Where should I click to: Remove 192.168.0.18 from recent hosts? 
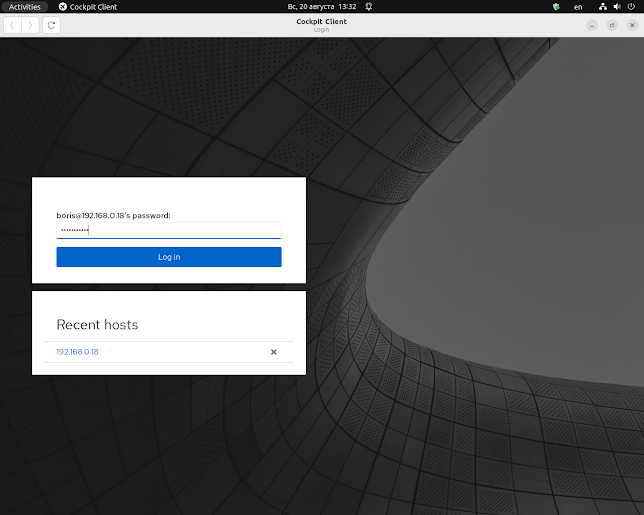[x=274, y=352]
